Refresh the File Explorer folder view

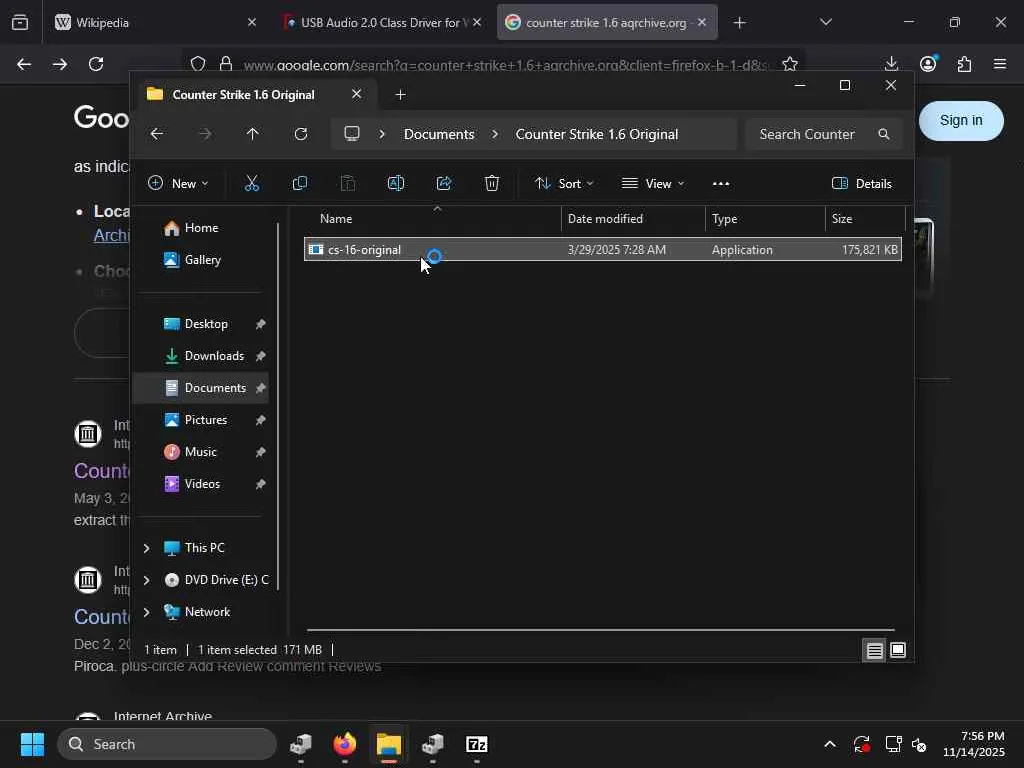tap(301, 134)
